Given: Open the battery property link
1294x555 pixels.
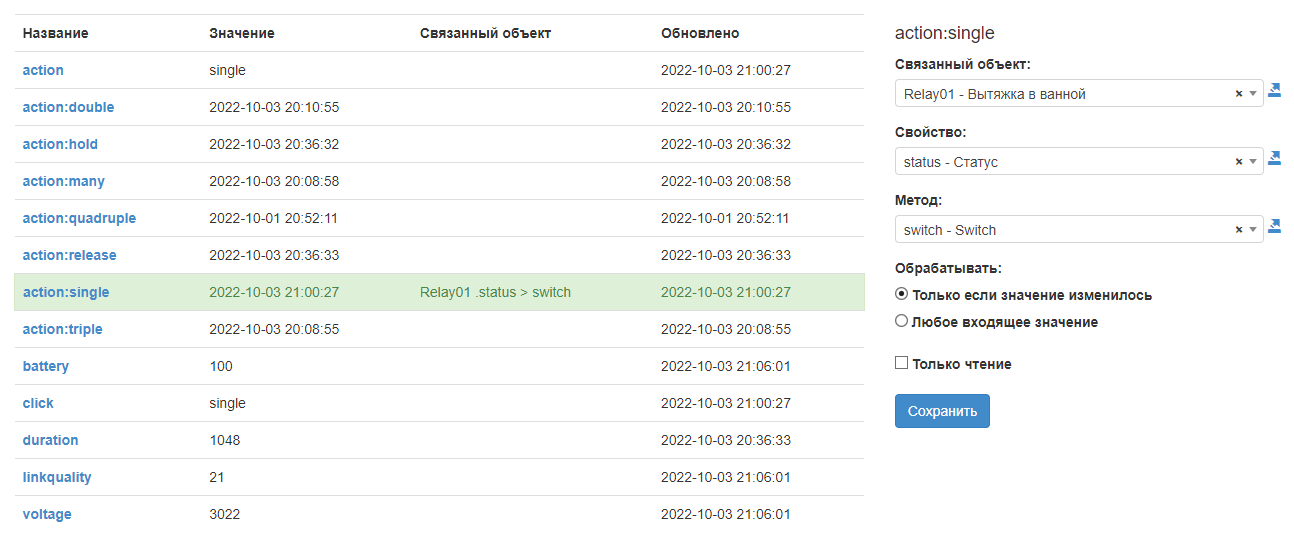Looking at the screenshot, I should coord(46,366).
